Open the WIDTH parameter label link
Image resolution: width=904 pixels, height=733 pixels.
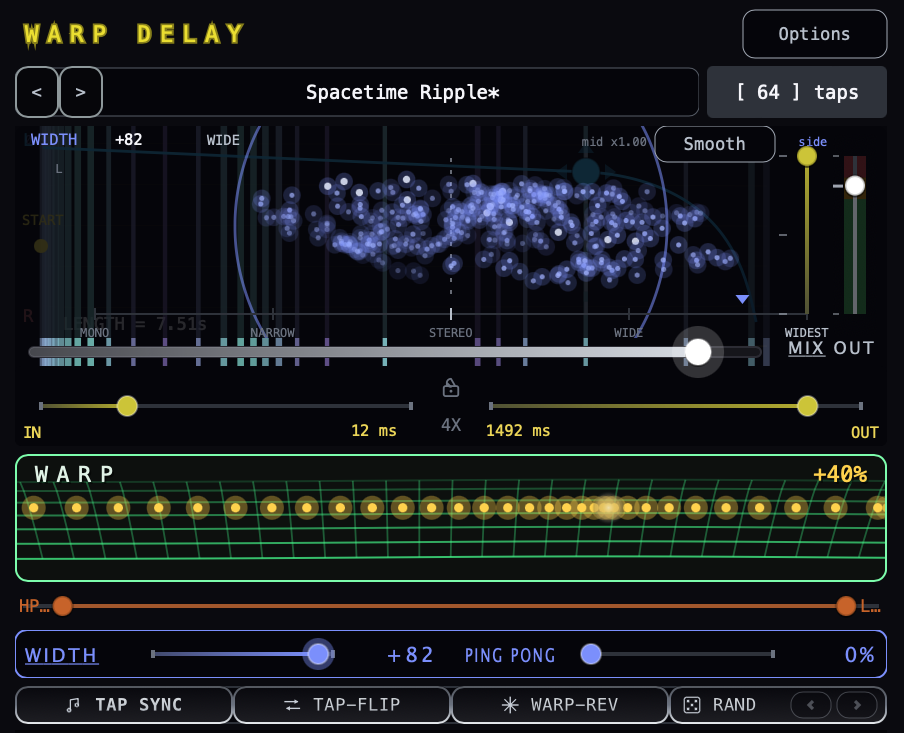coord(61,655)
